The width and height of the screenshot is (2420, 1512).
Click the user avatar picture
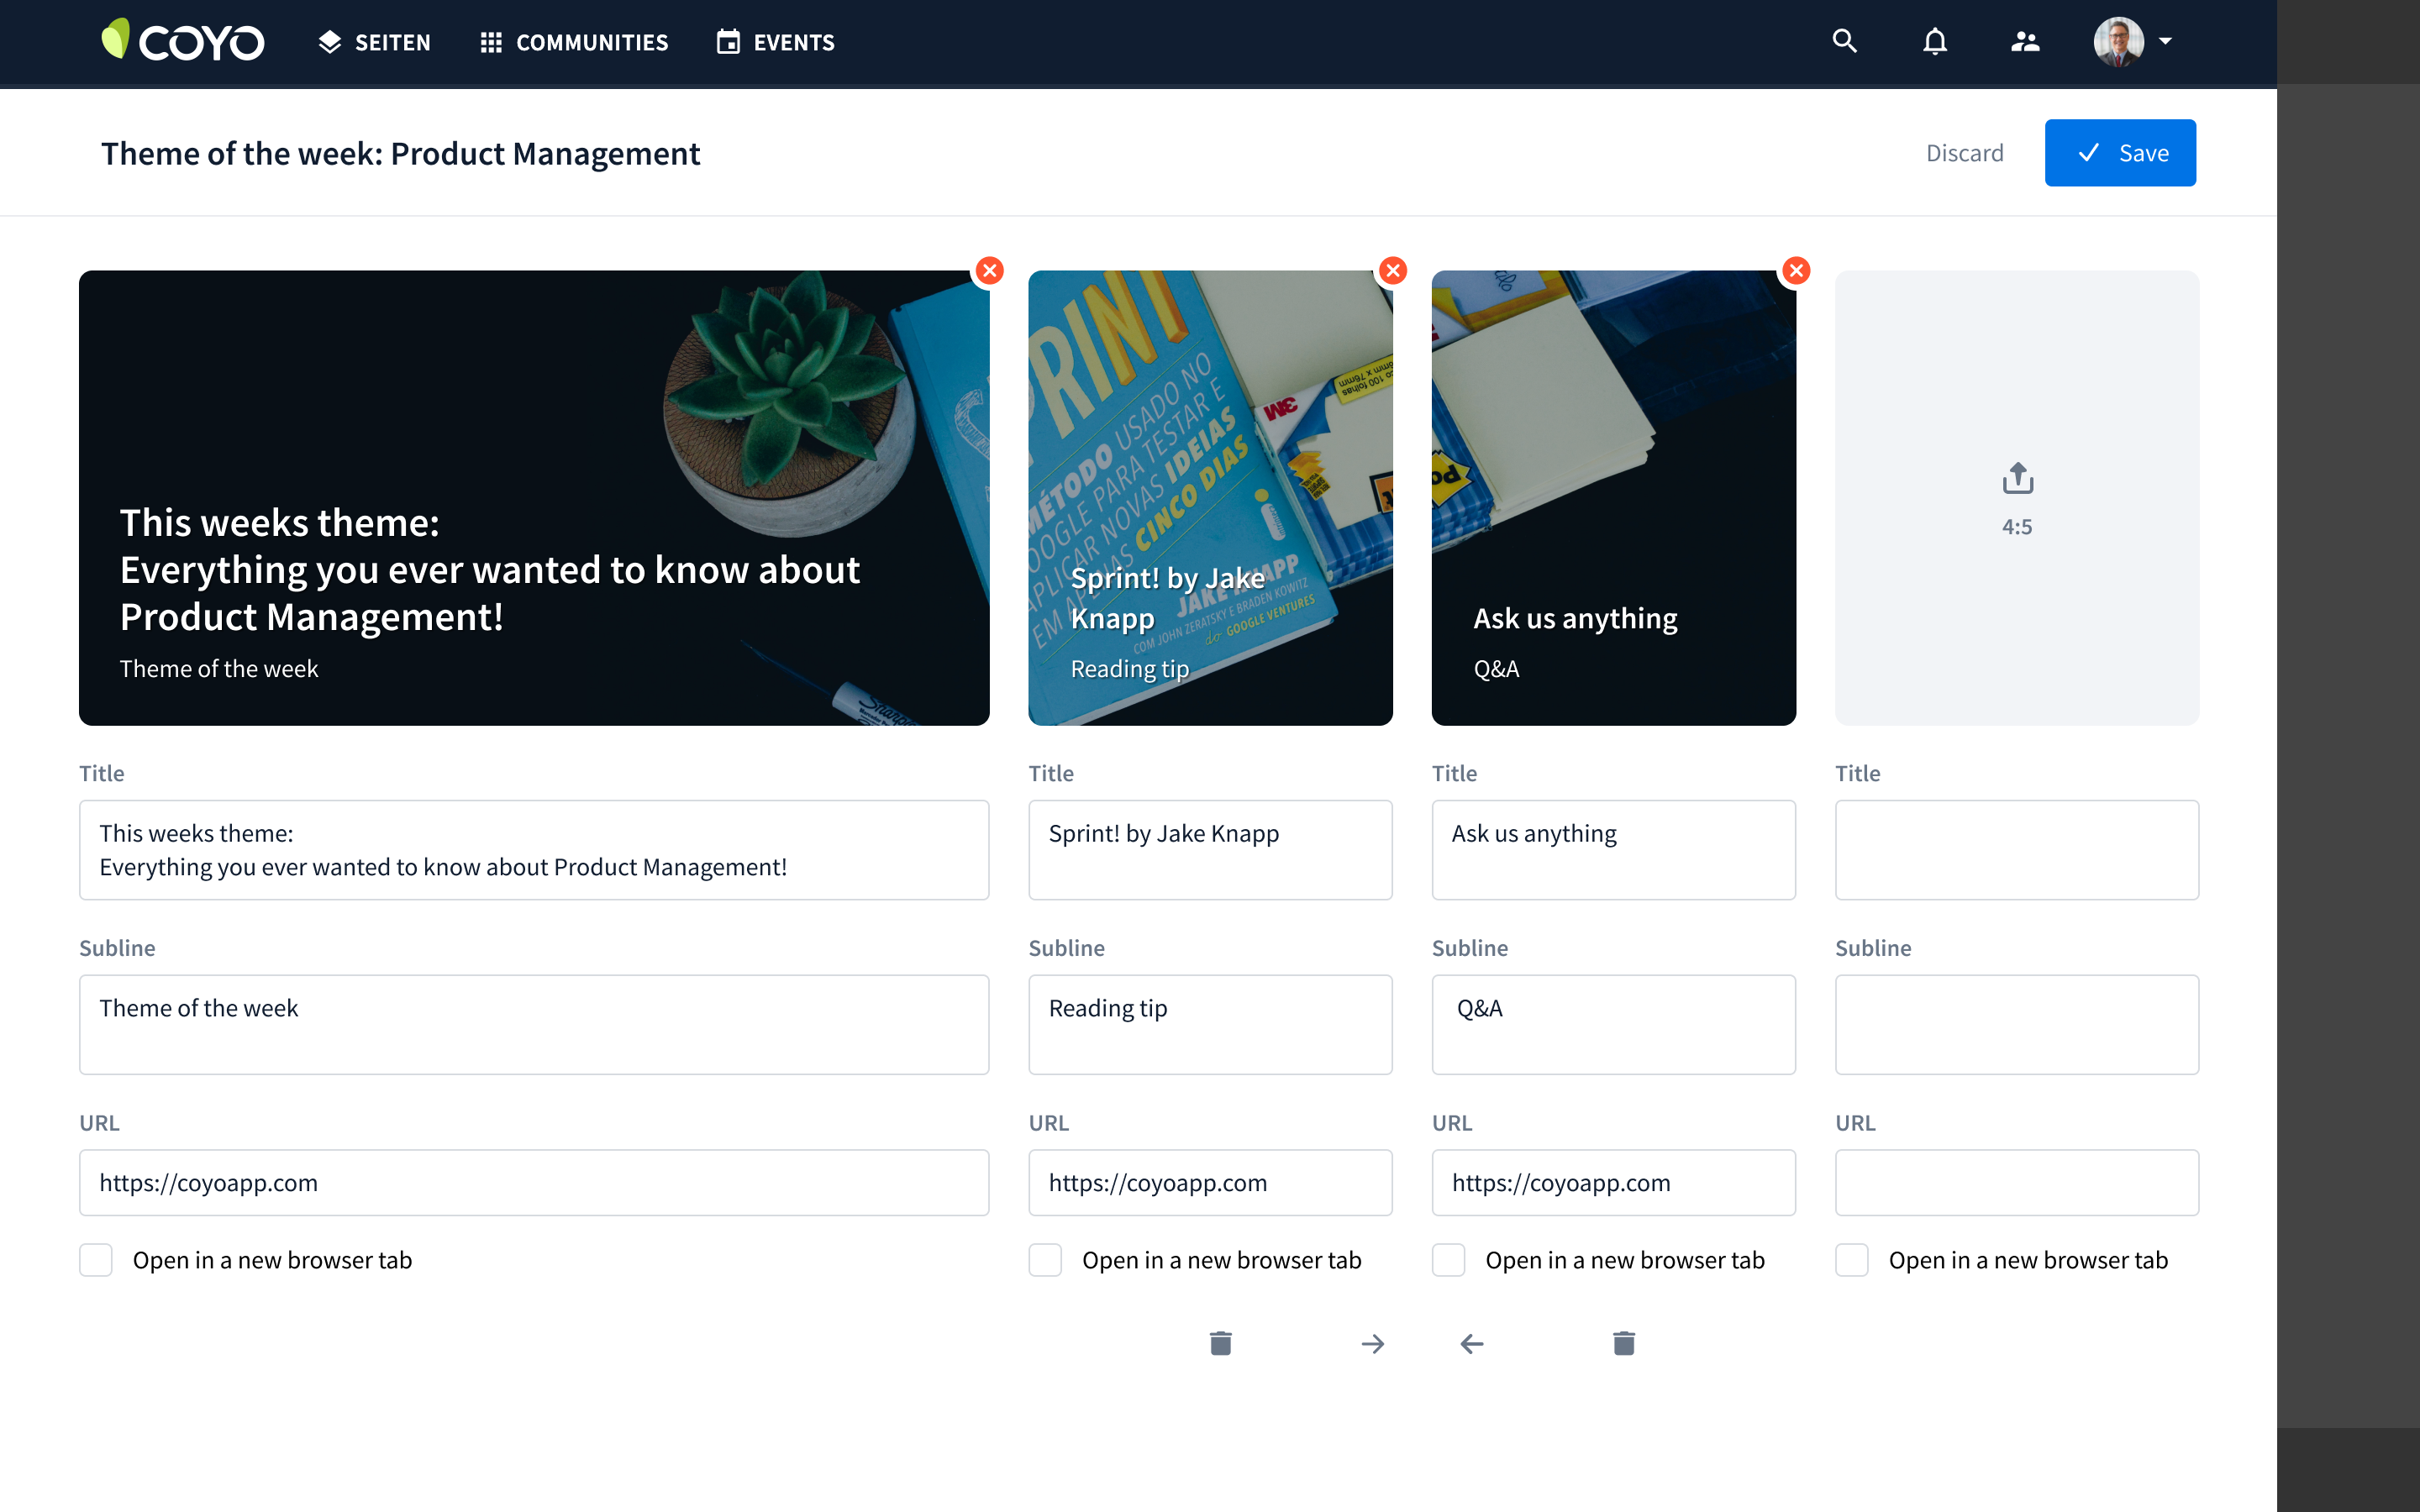coord(2118,41)
